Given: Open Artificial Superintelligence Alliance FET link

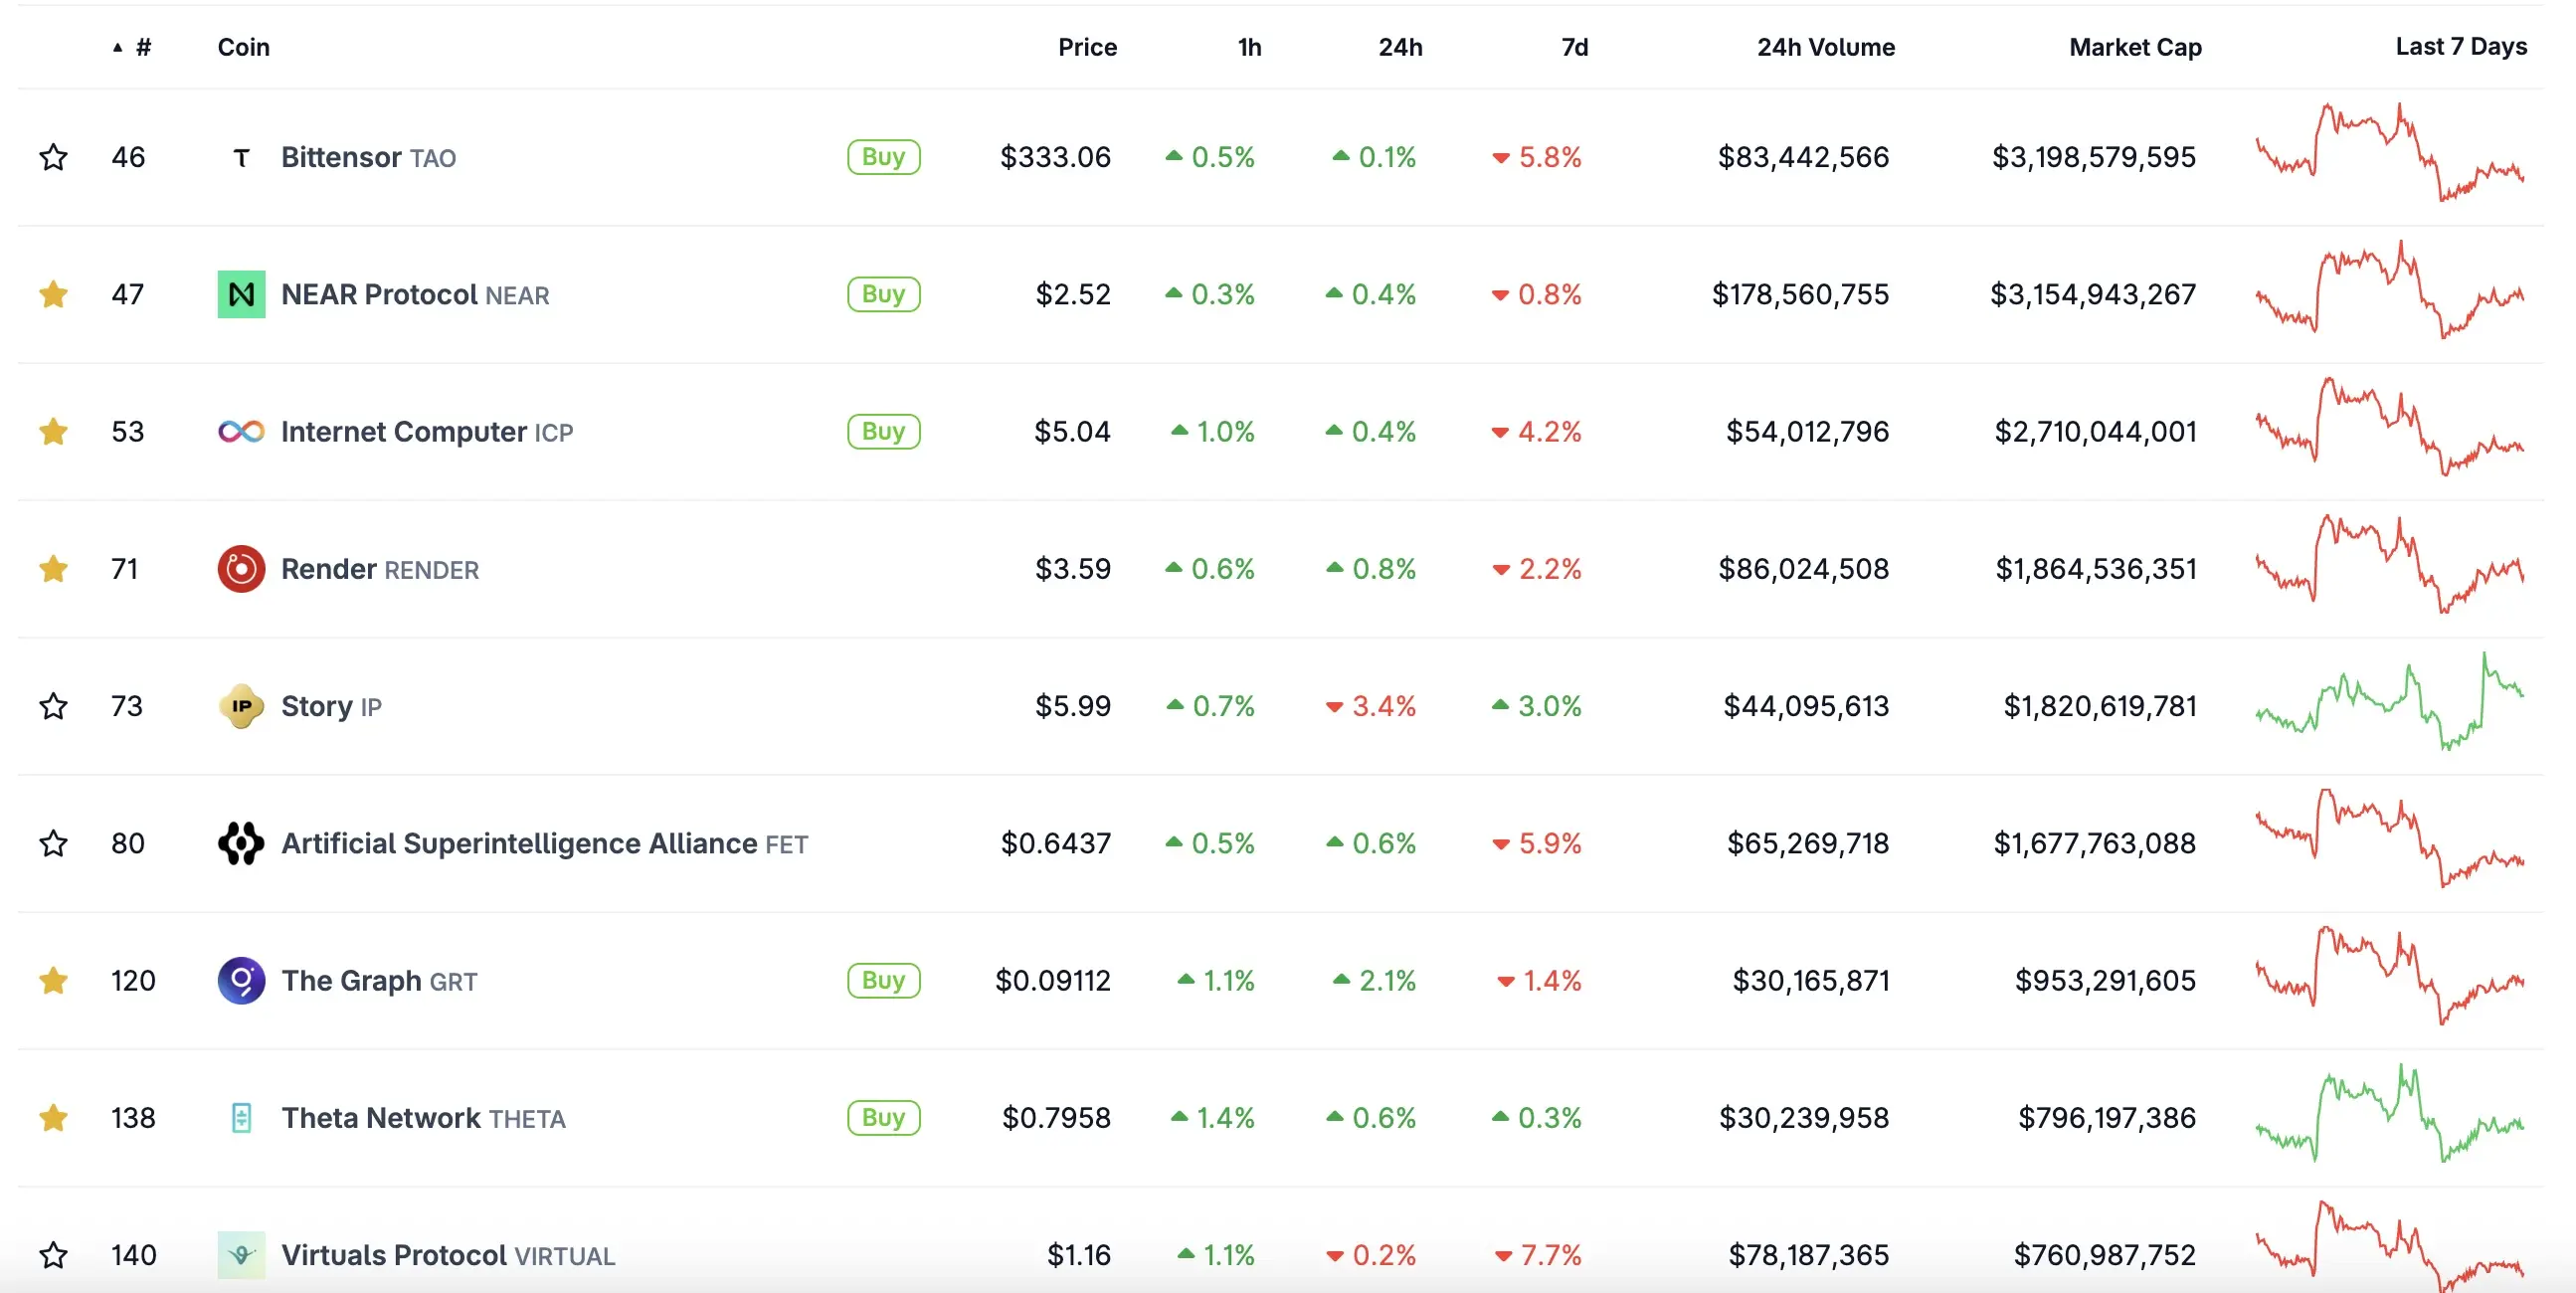Looking at the screenshot, I should pos(544,843).
